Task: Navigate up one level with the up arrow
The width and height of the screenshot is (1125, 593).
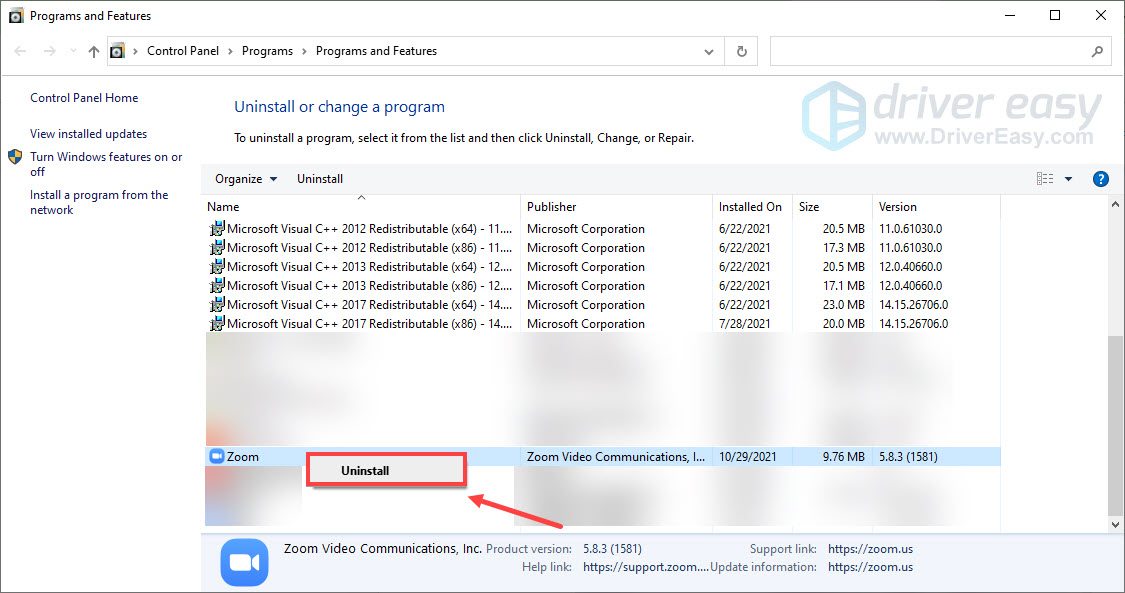Action: pos(92,50)
